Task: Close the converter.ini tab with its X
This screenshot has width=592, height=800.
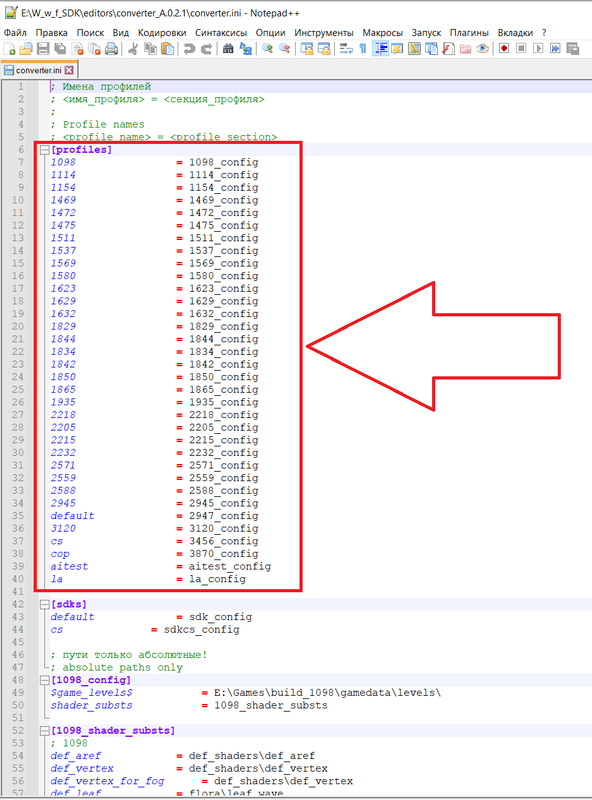Action: tap(69, 70)
